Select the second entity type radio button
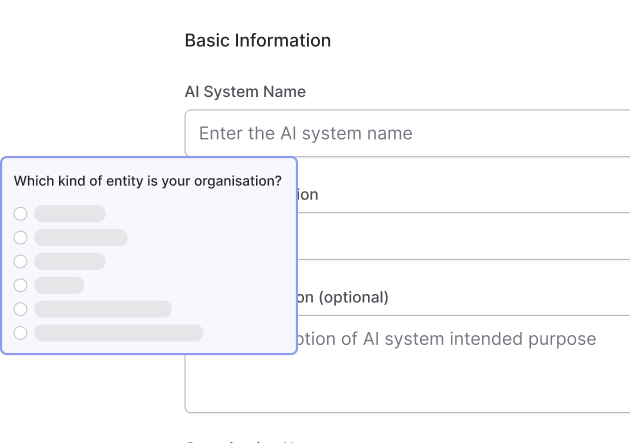The image size is (630, 443). (20, 237)
